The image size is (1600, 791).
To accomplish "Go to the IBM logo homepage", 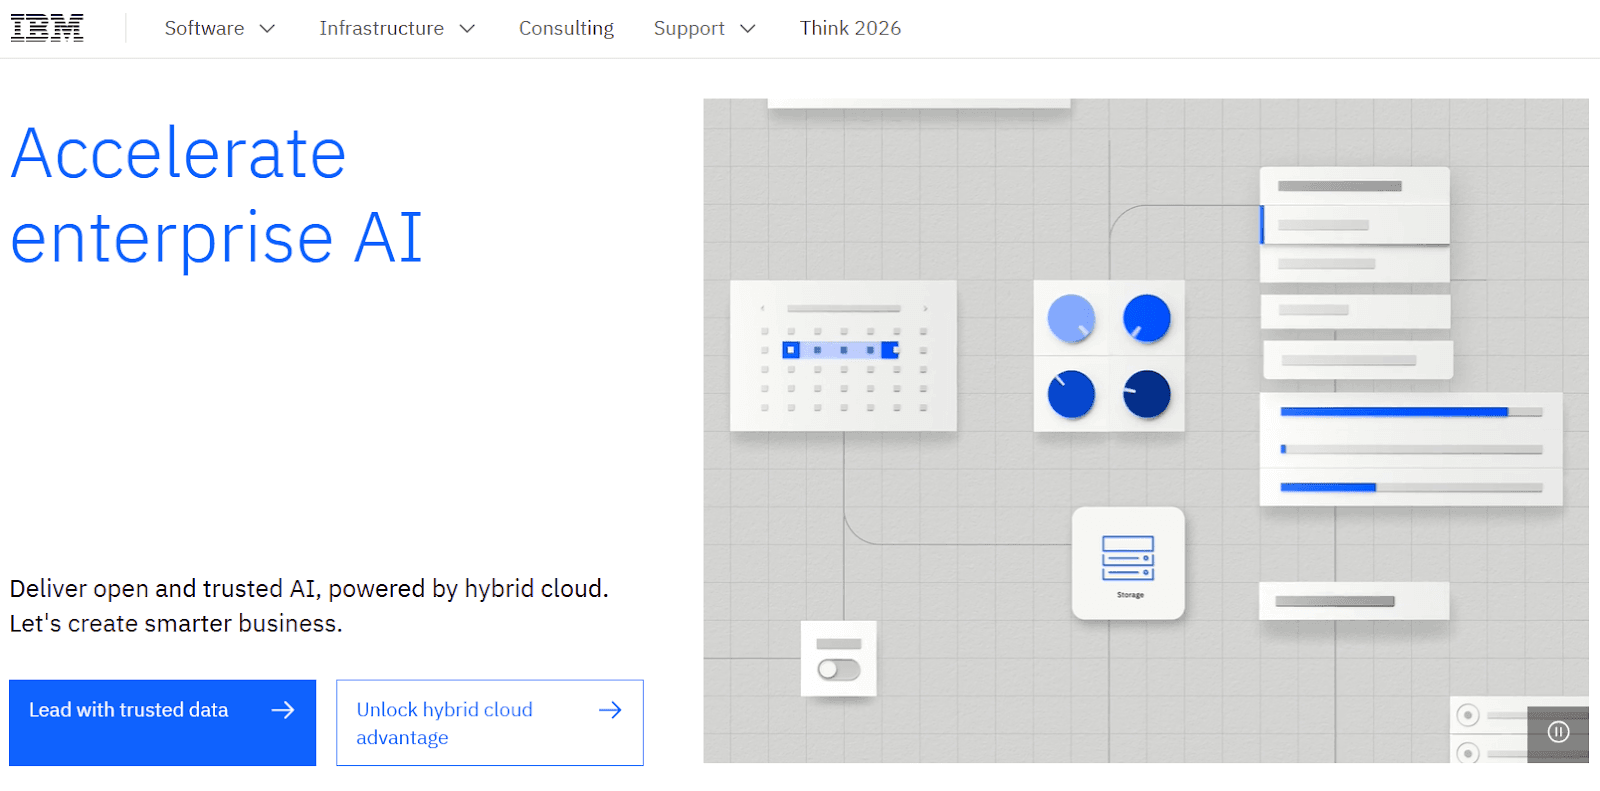I will [47, 28].
